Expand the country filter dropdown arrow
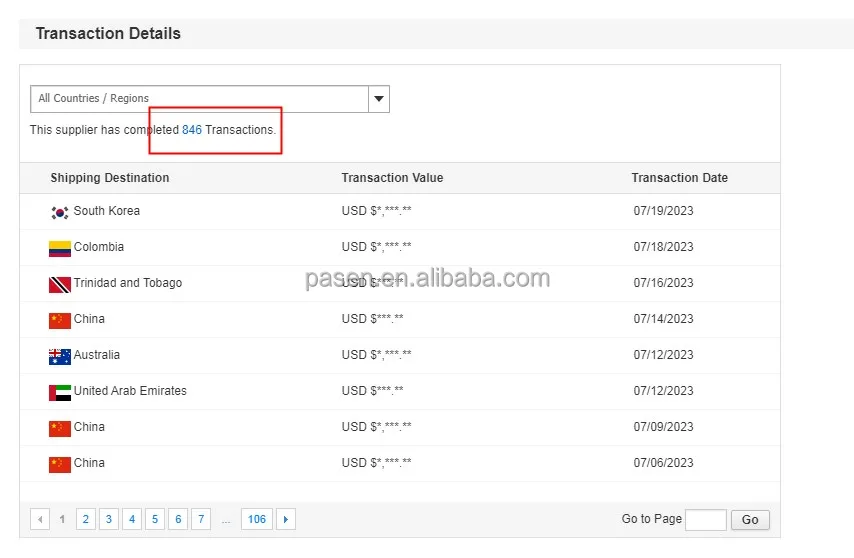The image size is (854, 558). (x=379, y=99)
